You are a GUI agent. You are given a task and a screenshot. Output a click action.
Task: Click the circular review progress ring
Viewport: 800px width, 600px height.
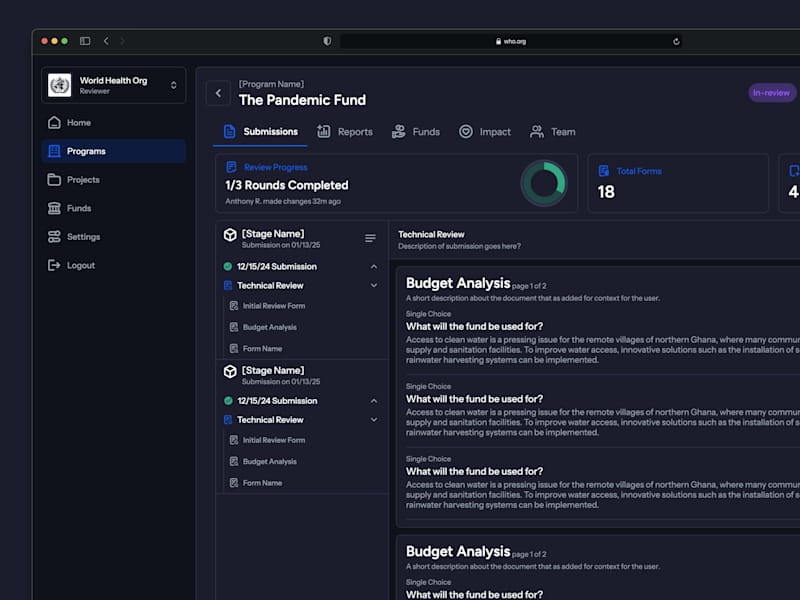(544, 183)
